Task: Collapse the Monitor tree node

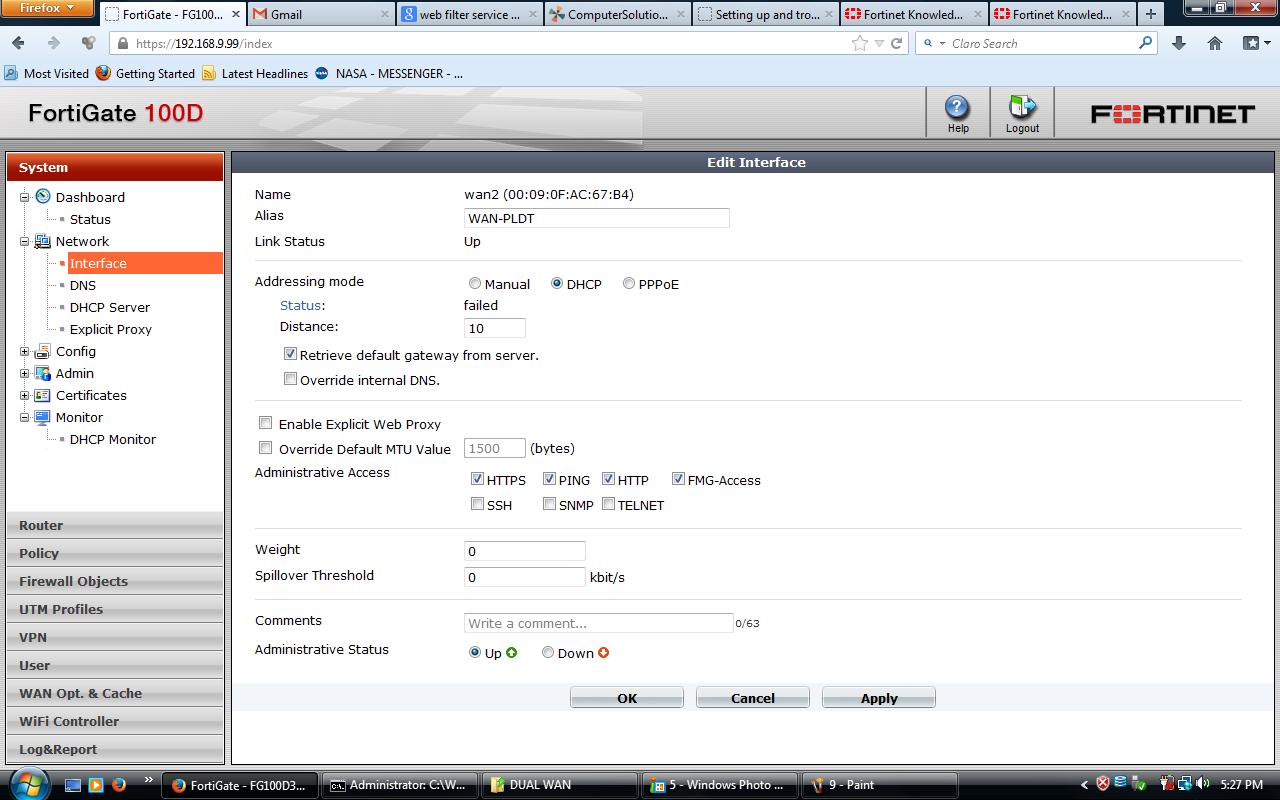Action: [x=25, y=417]
